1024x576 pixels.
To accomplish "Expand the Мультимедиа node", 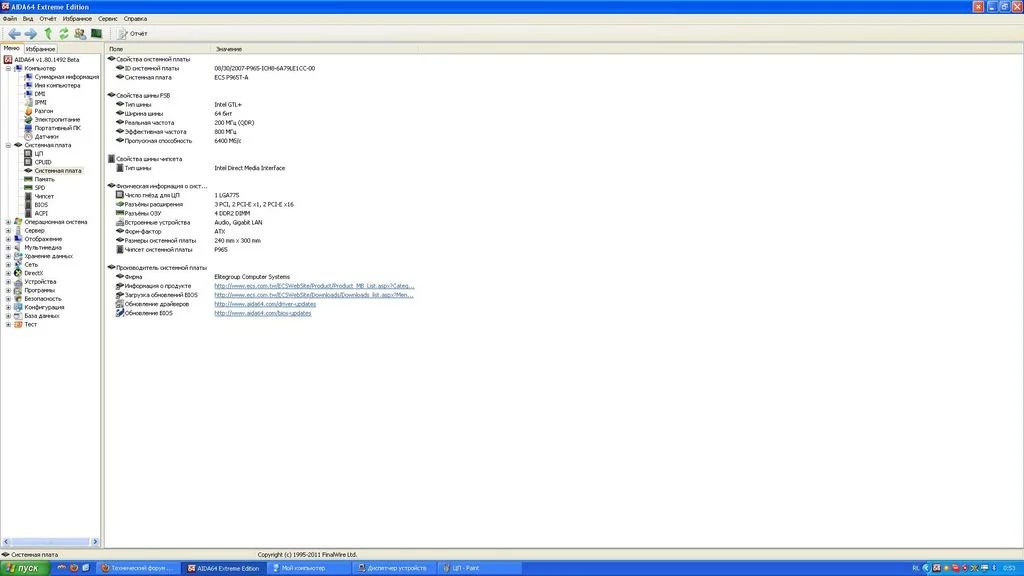I will point(8,248).
